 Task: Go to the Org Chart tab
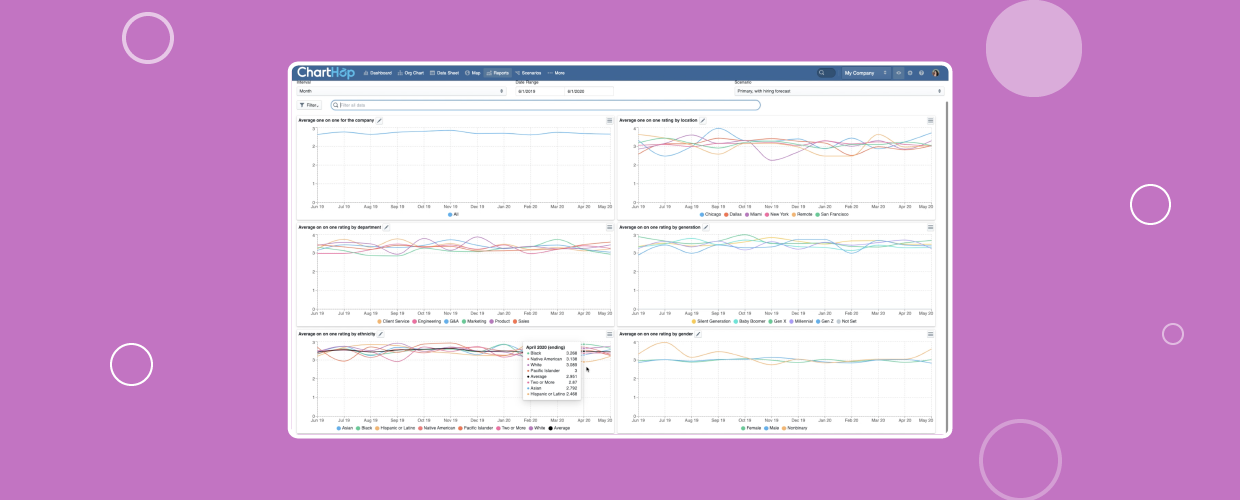click(x=411, y=73)
